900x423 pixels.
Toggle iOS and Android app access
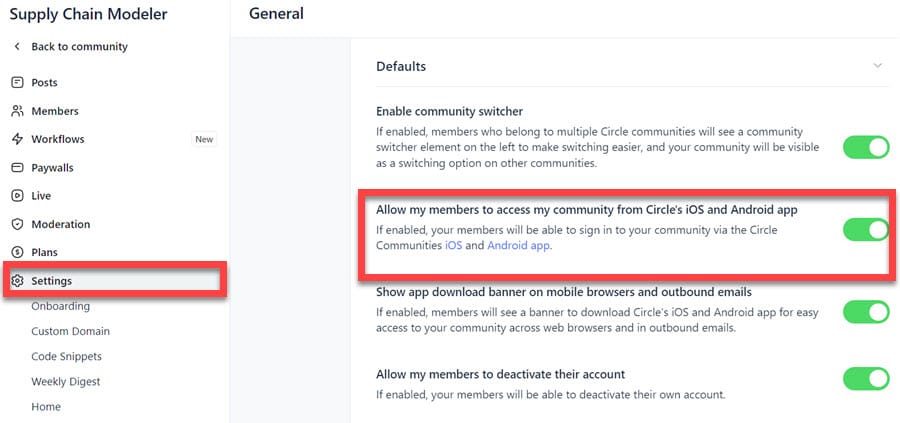point(865,230)
